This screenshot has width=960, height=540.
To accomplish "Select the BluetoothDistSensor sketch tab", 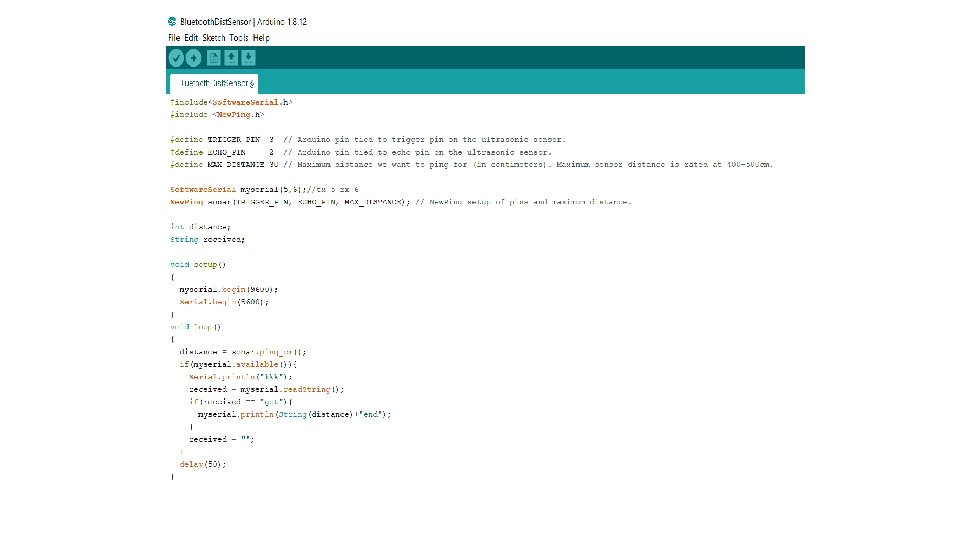I will (x=214, y=83).
